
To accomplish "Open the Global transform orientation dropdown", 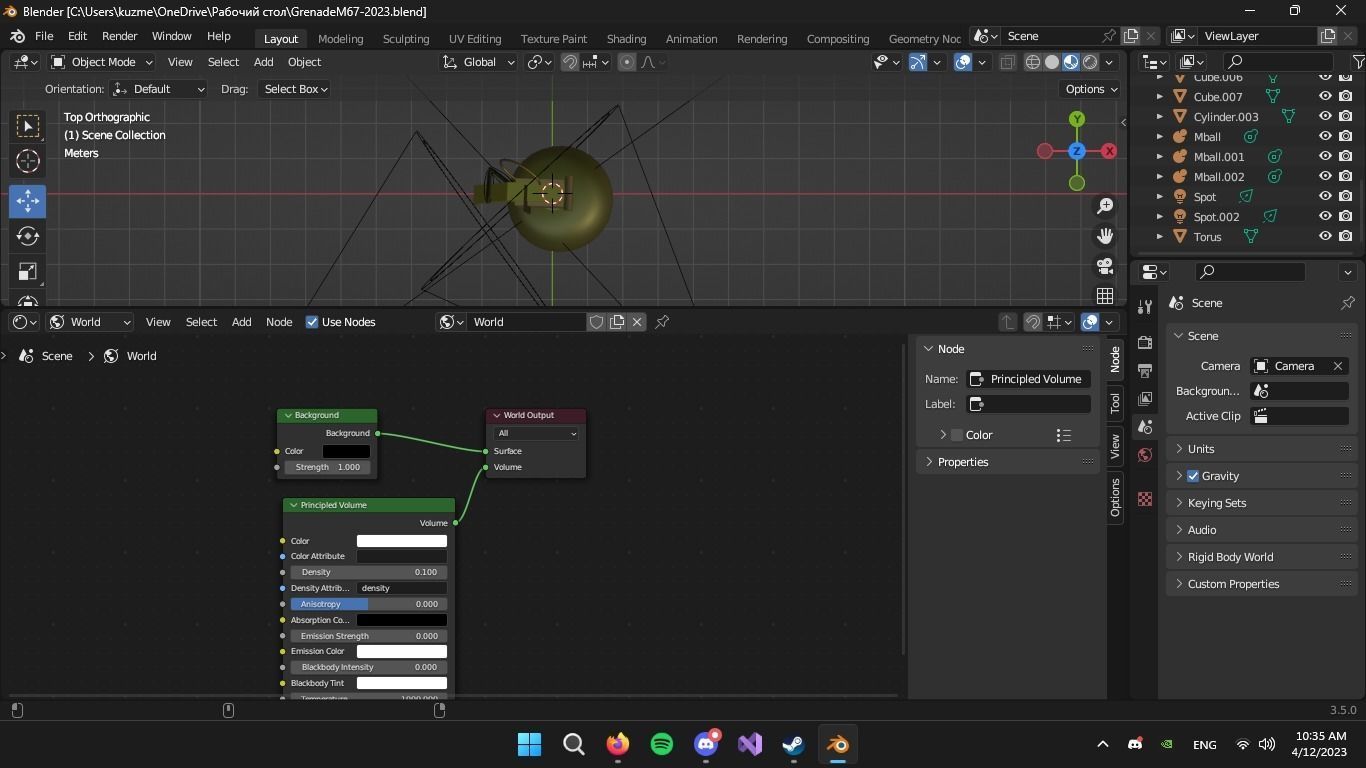I will pyautogui.click(x=478, y=62).
